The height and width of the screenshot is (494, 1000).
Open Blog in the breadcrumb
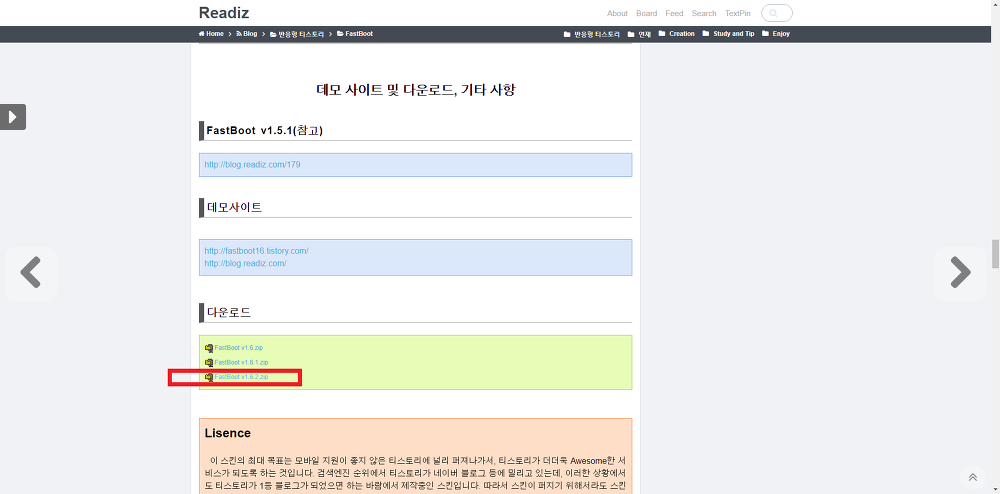coord(246,34)
